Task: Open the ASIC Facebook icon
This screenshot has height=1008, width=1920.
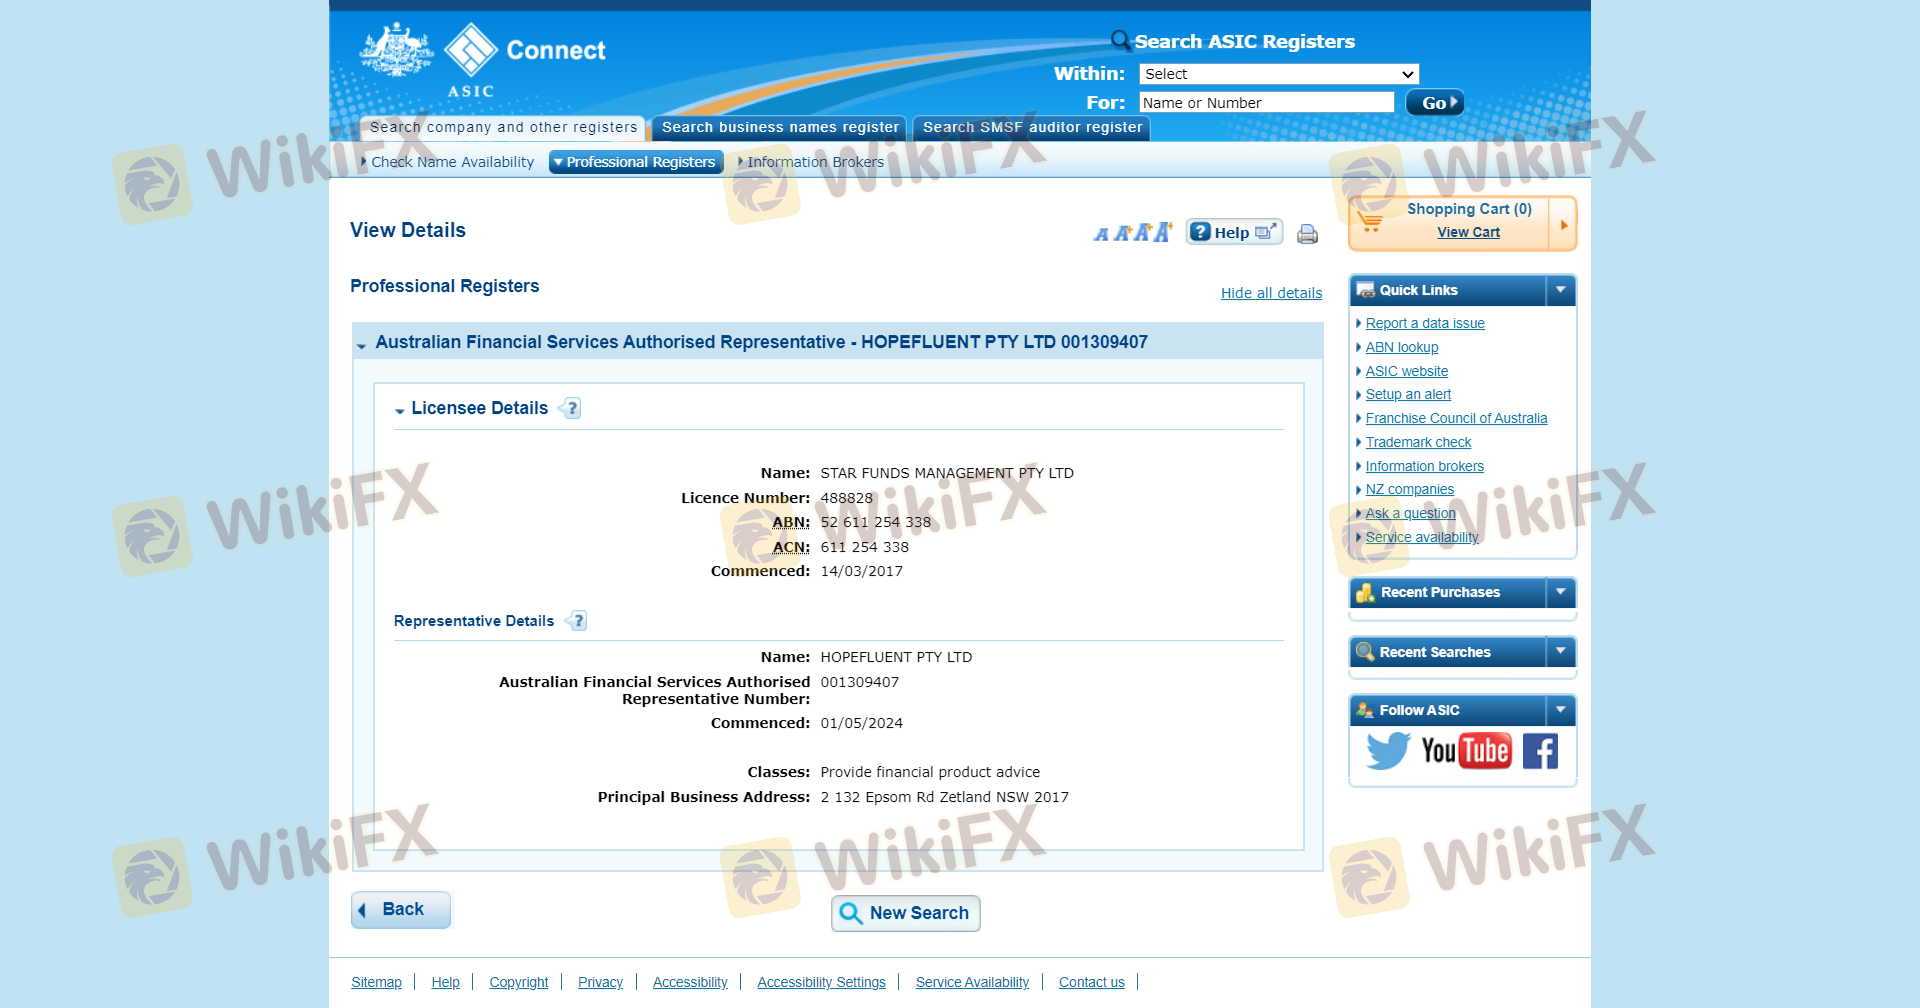Action: tap(1540, 750)
